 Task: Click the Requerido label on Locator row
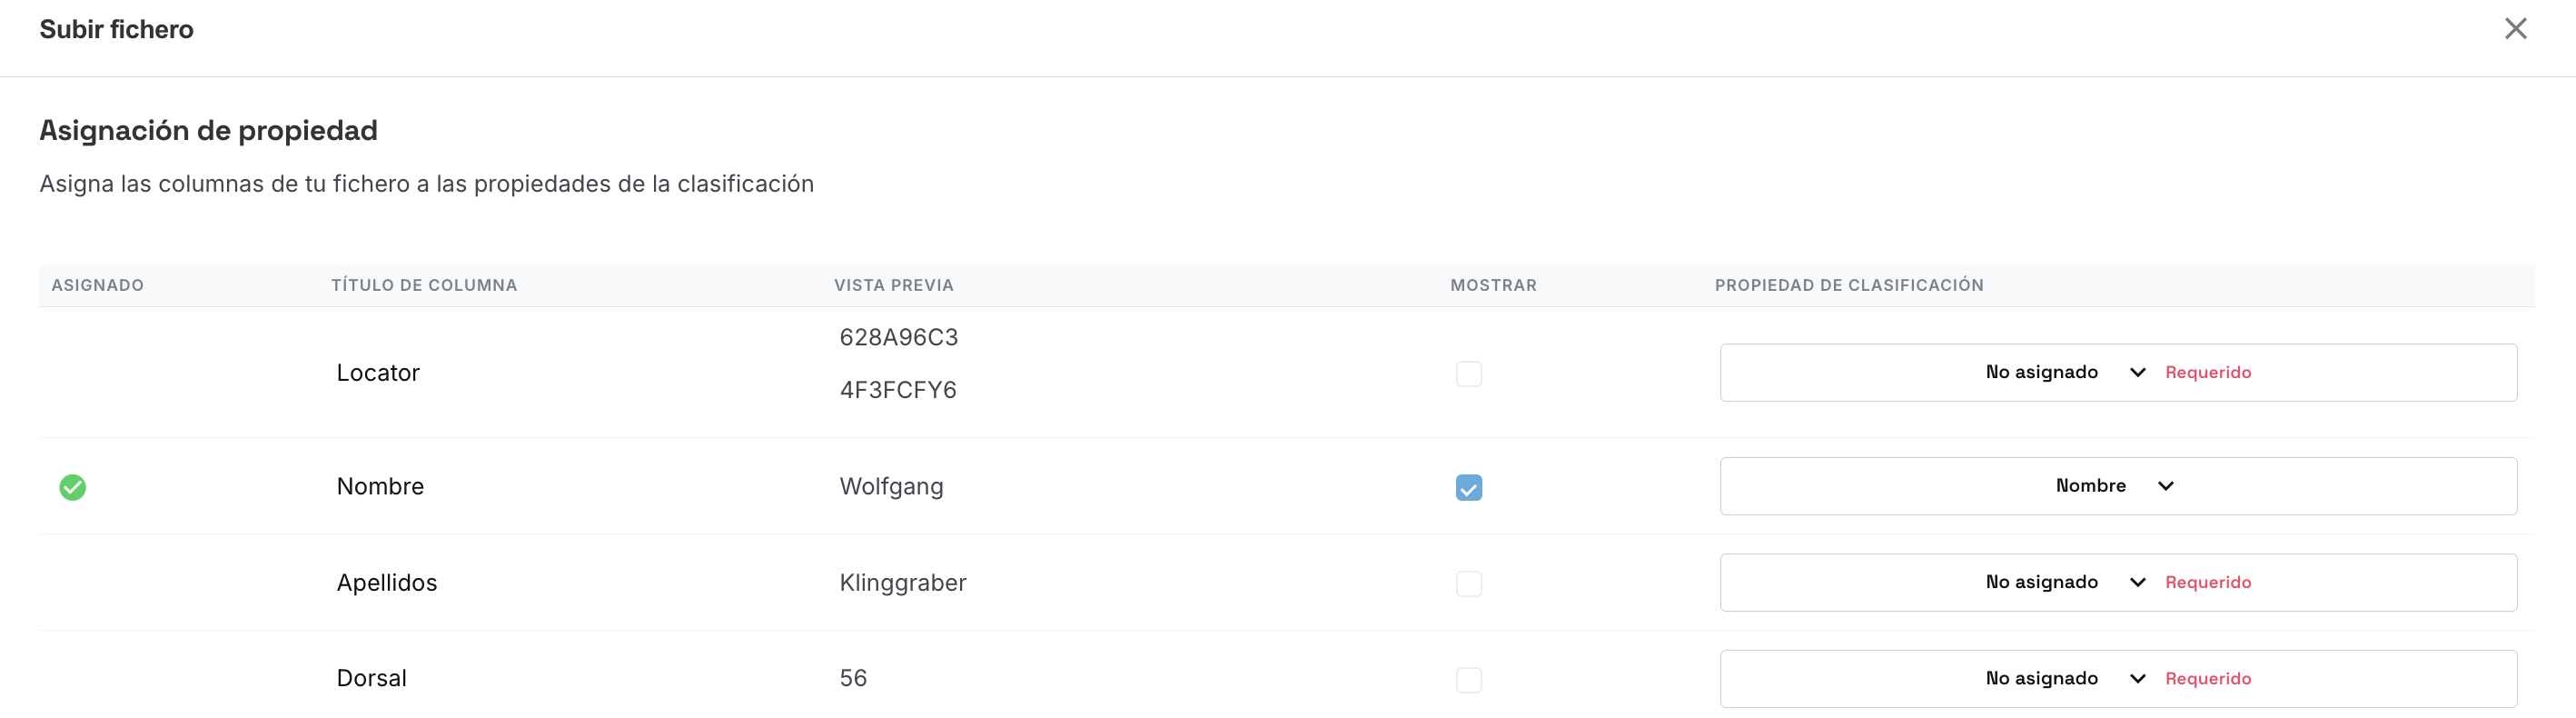click(x=2208, y=372)
